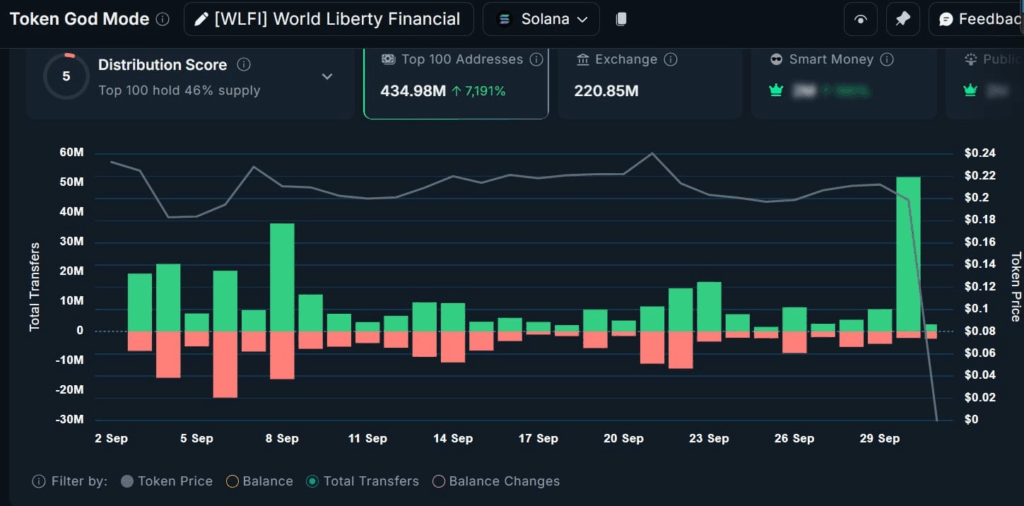
Task: Select the Total Transfers filter radio
Action: (x=313, y=481)
